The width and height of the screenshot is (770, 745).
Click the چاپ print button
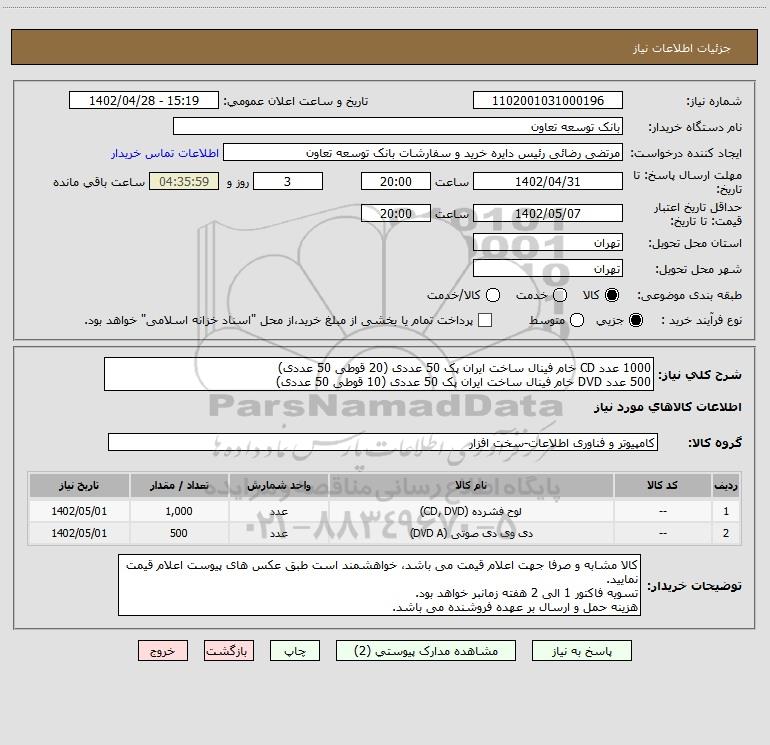coord(295,651)
